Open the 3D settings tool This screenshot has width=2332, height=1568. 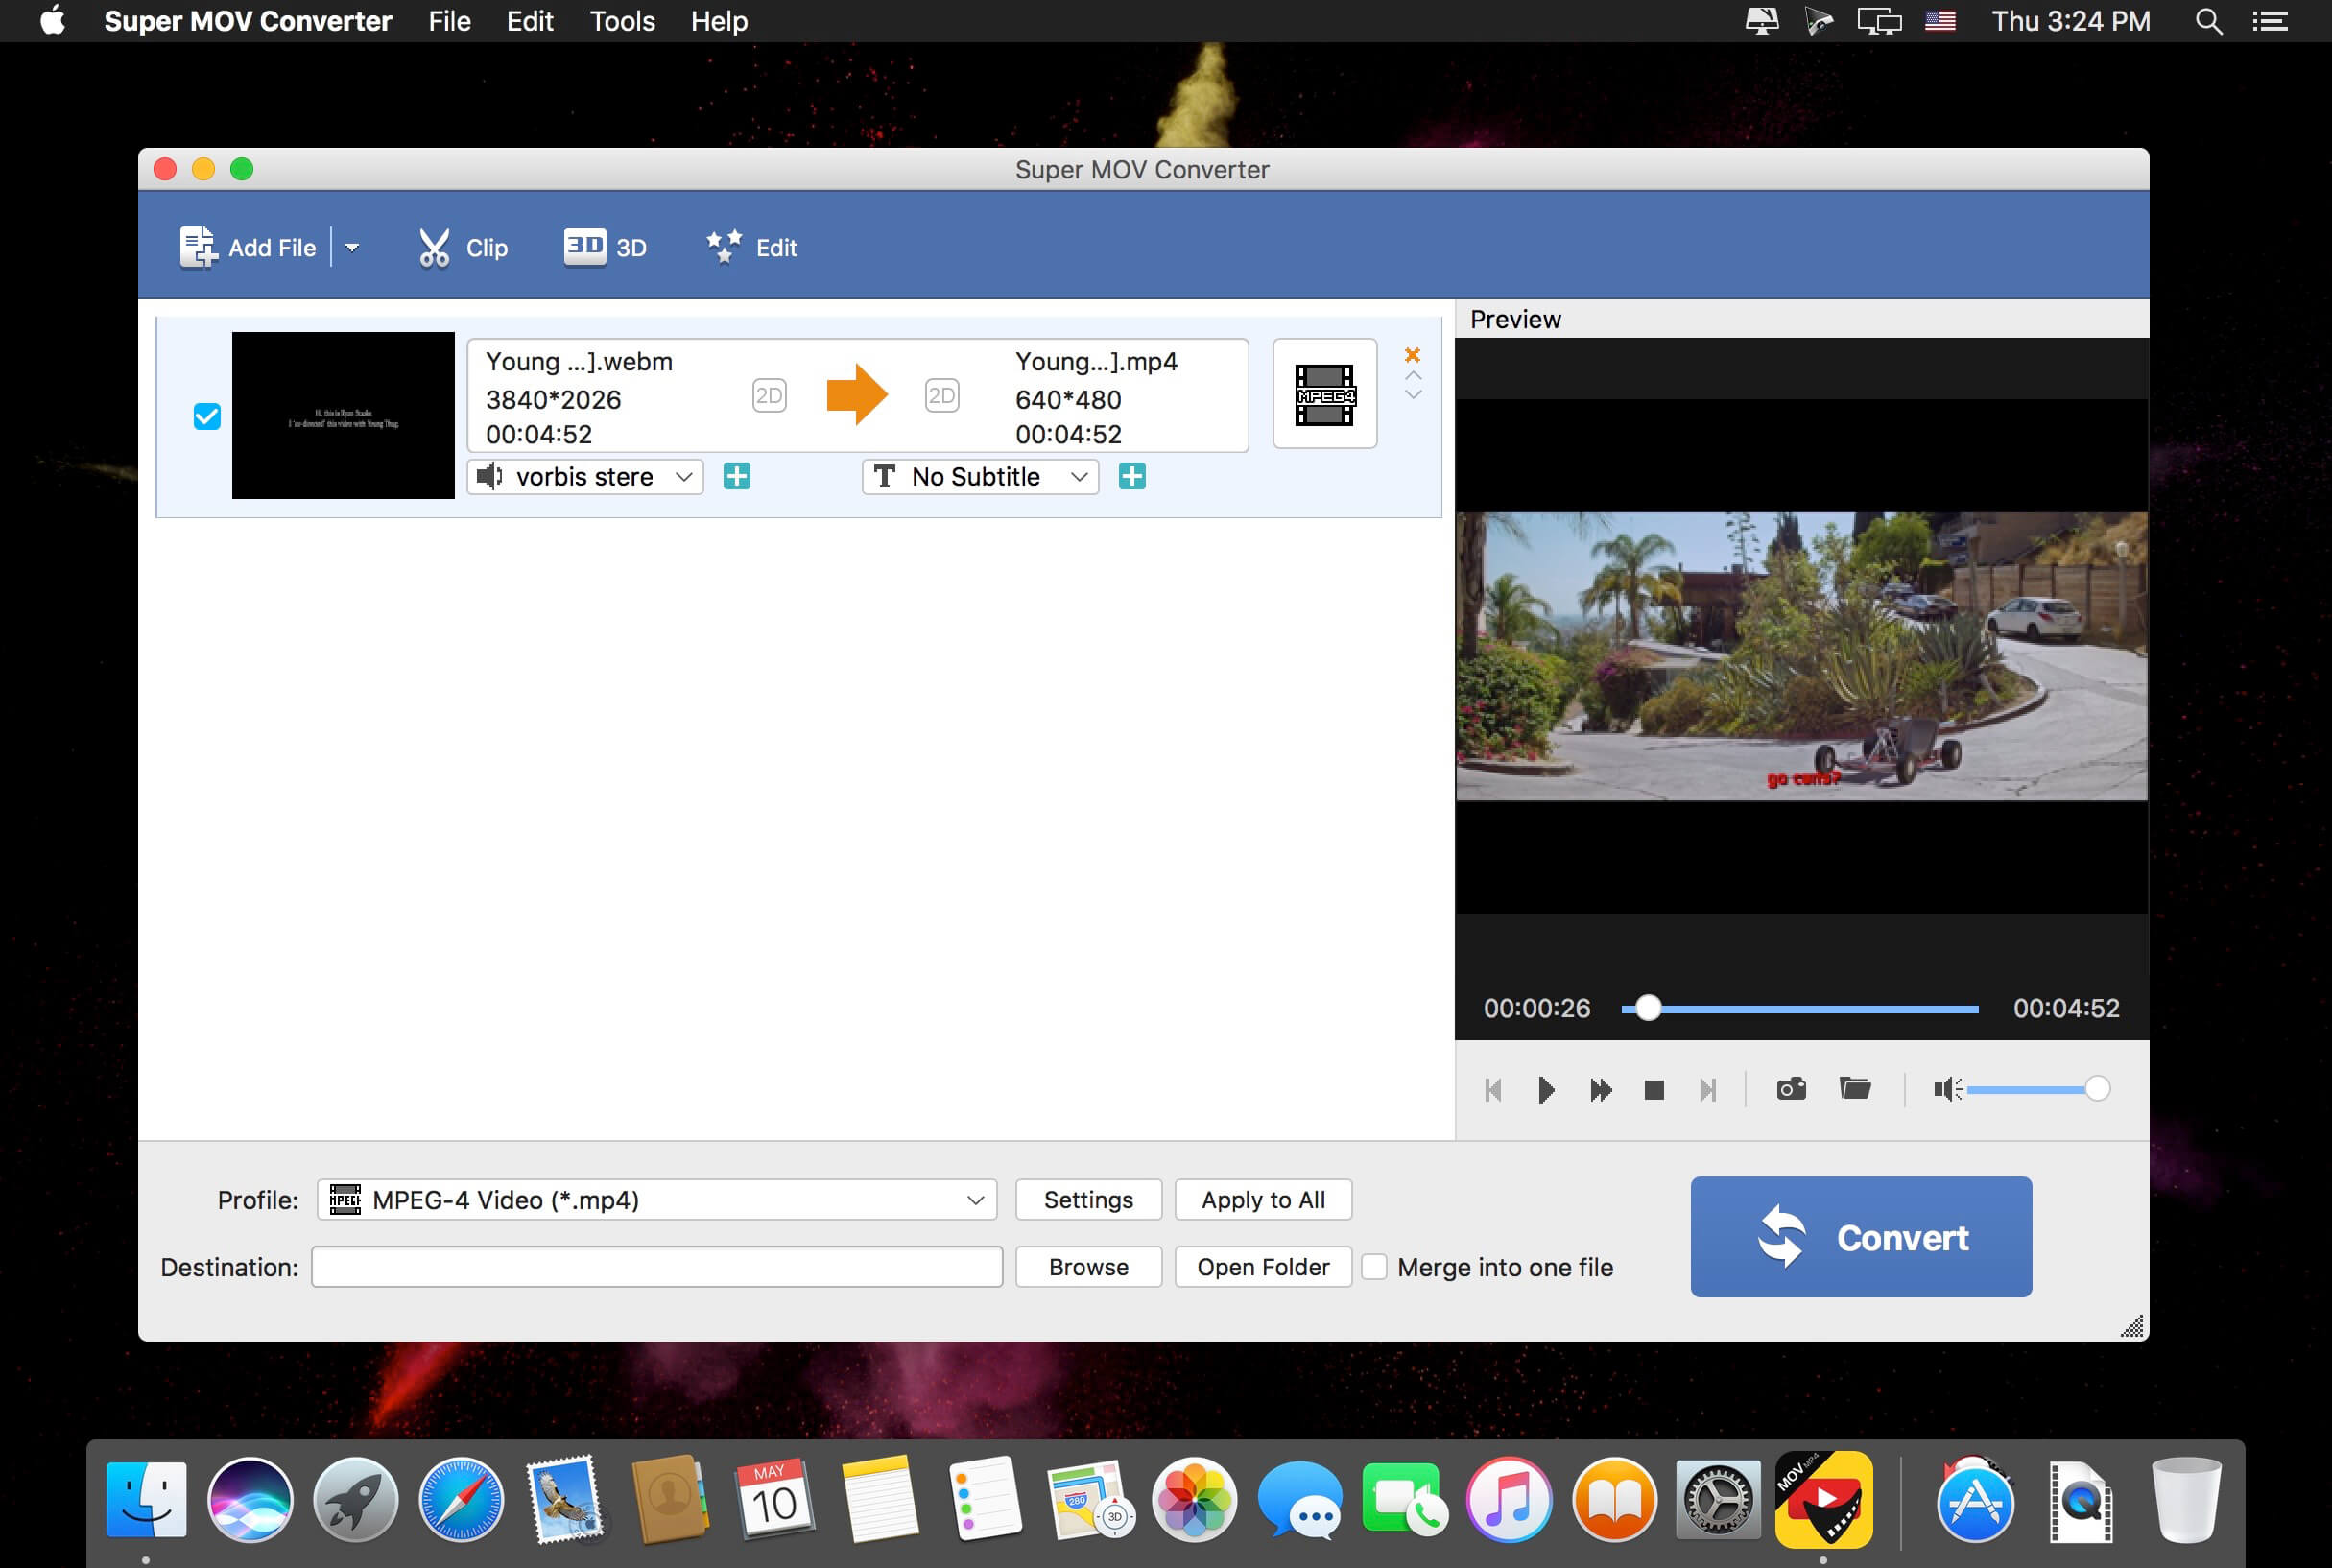pos(605,247)
